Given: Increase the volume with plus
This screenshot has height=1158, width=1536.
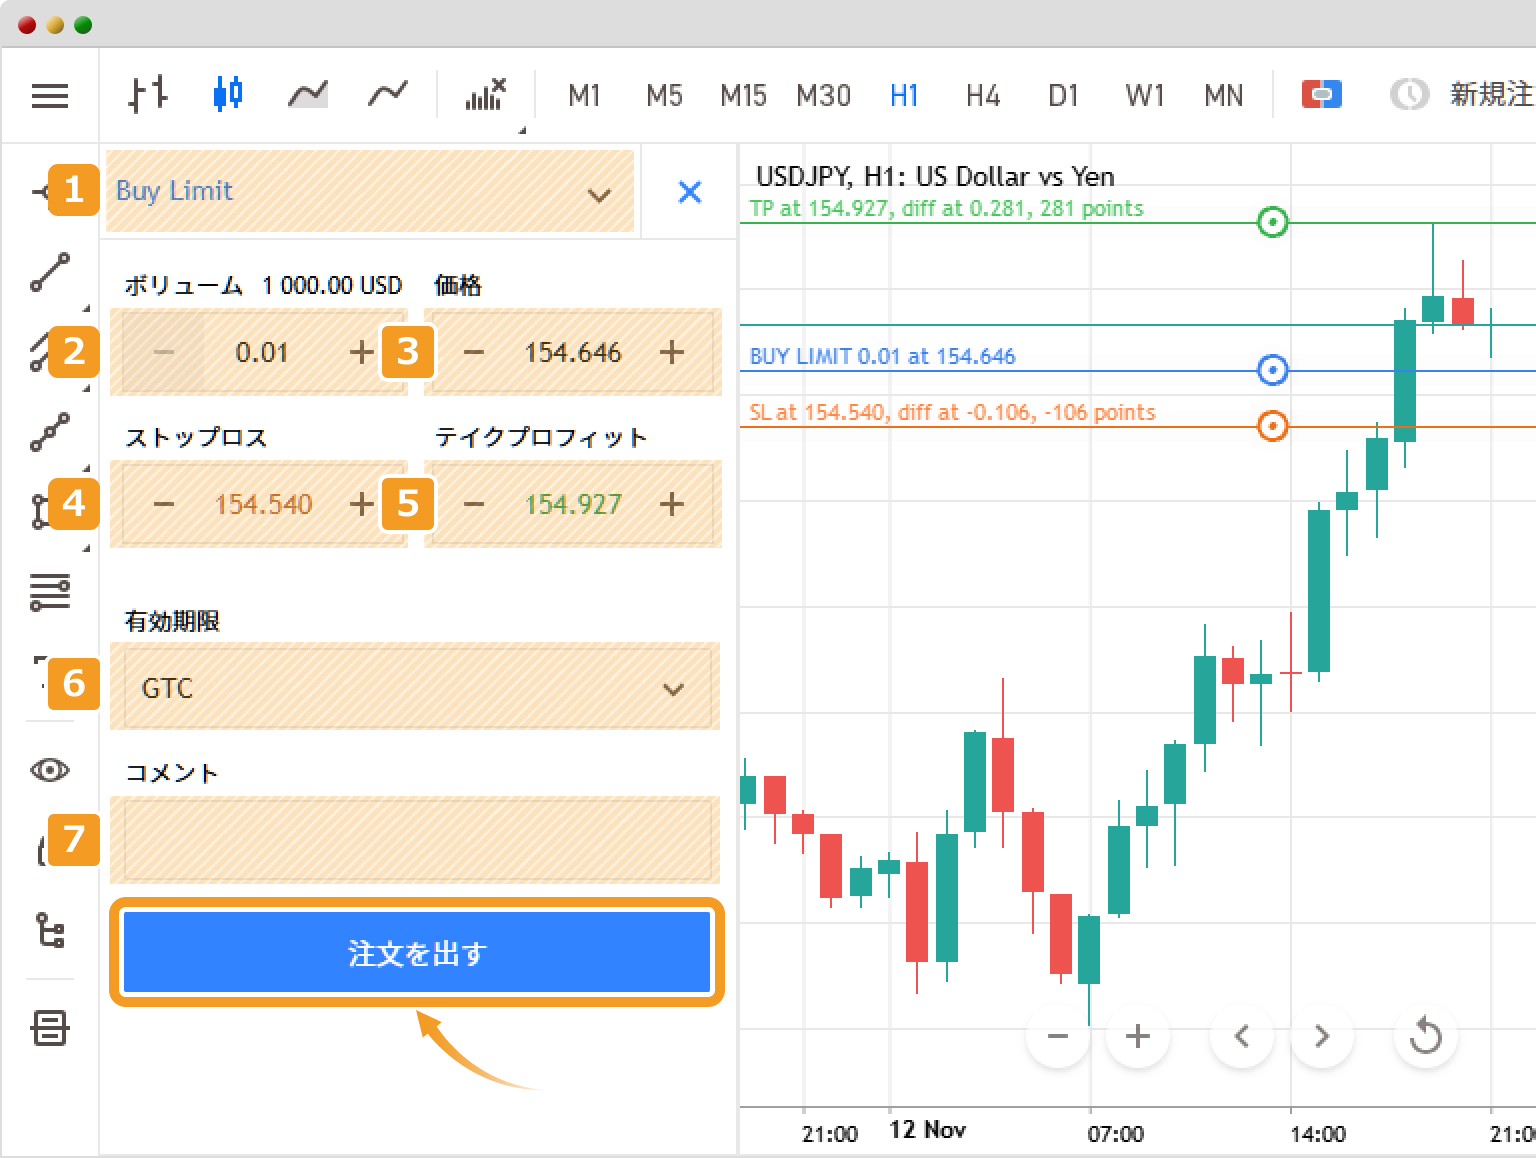Looking at the screenshot, I should pyautogui.click(x=361, y=352).
